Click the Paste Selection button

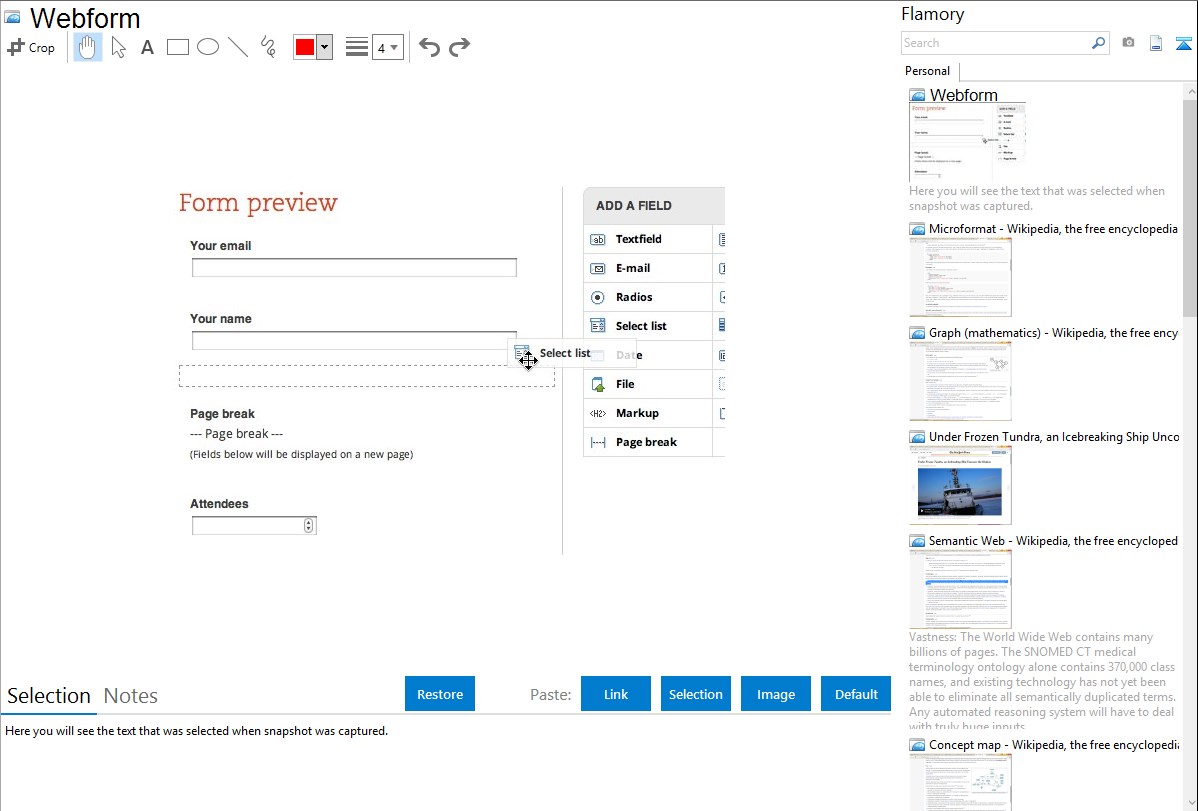point(696,694)
